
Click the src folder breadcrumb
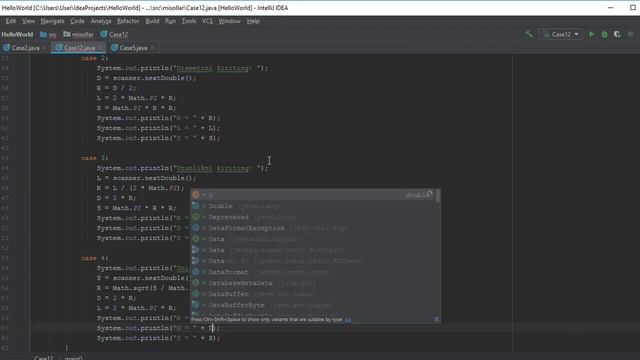pos(48,35)
